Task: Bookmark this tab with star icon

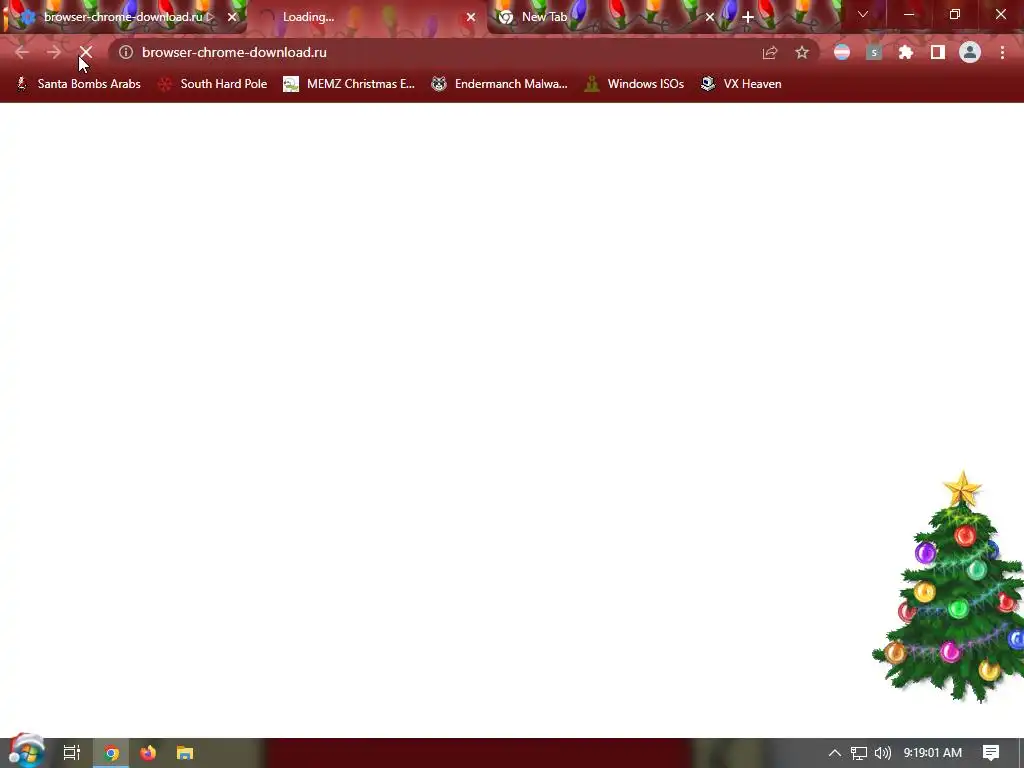Action: tap(802, 52)
